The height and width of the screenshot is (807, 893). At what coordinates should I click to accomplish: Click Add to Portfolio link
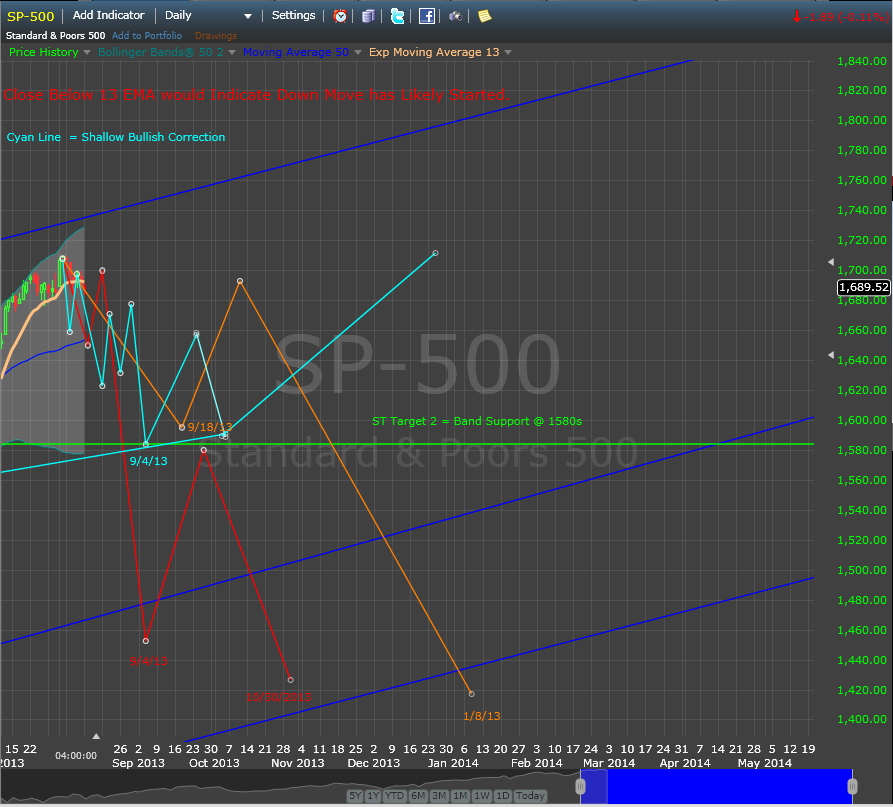click(147, 35)
